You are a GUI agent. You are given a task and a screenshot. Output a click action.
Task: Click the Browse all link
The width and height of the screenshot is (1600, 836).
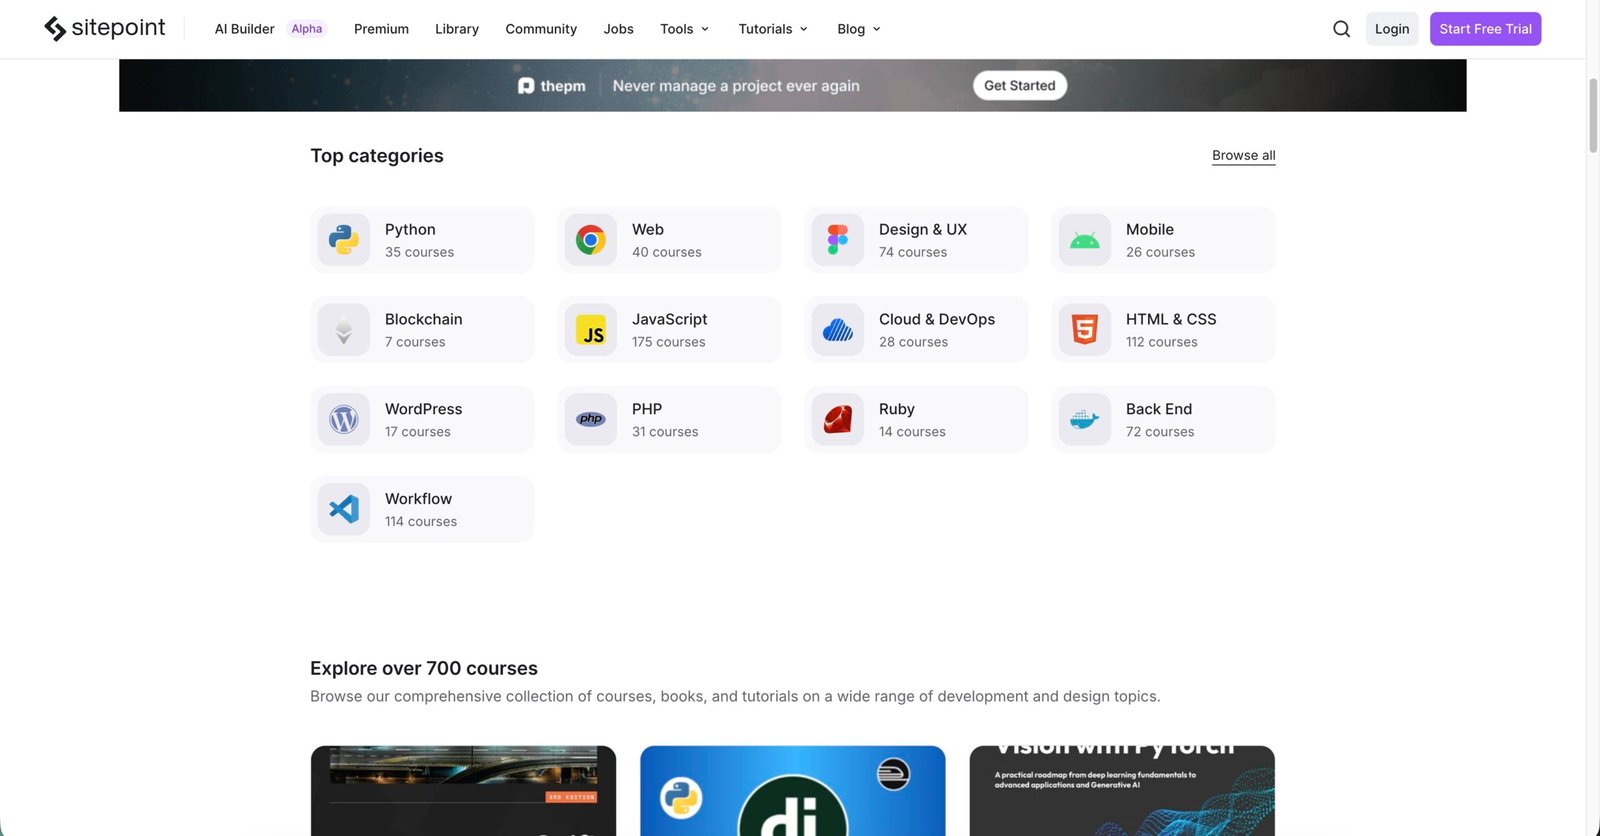point(1243,155)
